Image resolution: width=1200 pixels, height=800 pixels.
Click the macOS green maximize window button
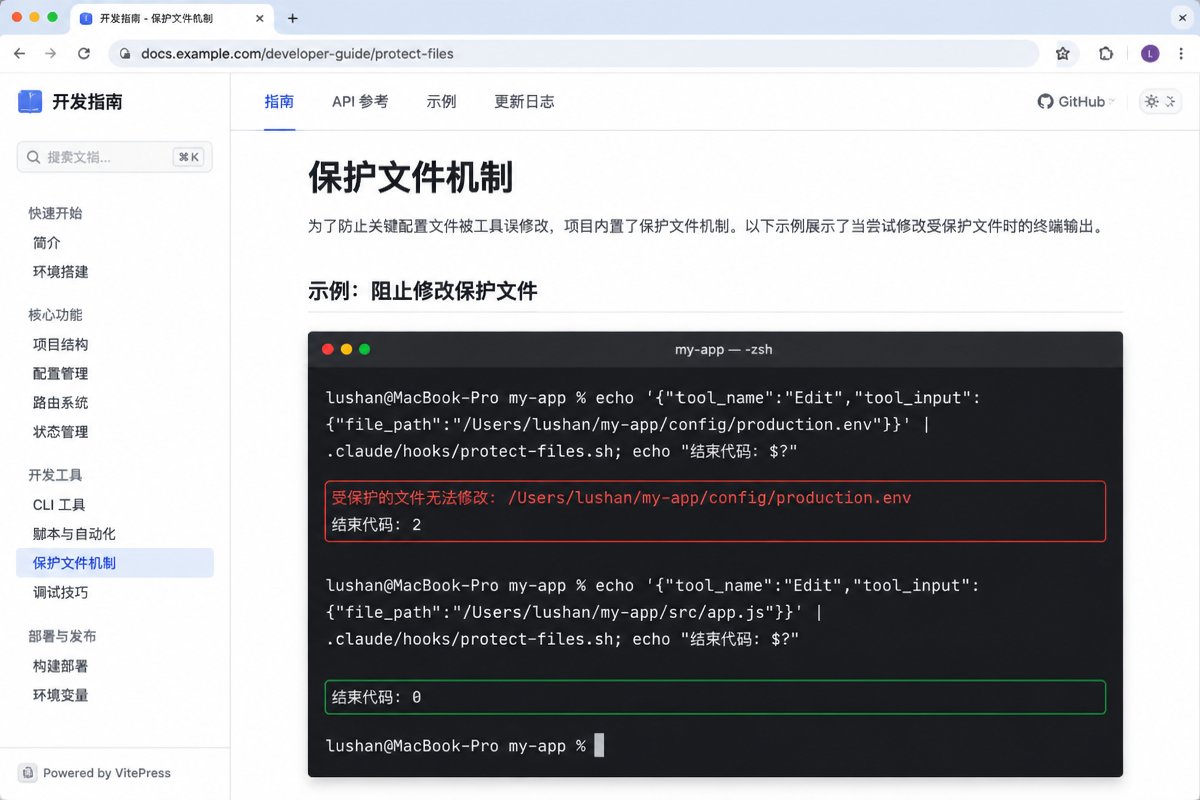click(53, 17)
